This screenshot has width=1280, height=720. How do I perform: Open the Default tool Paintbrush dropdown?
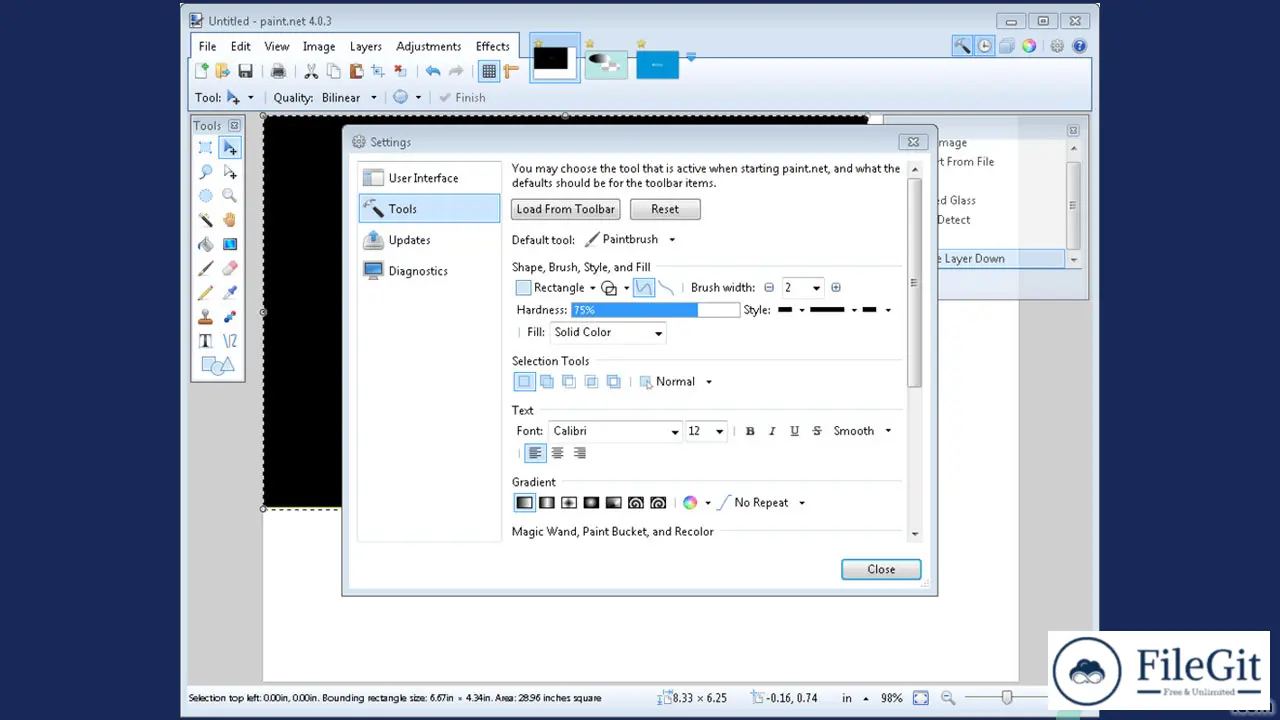click(x=630, y=240)
